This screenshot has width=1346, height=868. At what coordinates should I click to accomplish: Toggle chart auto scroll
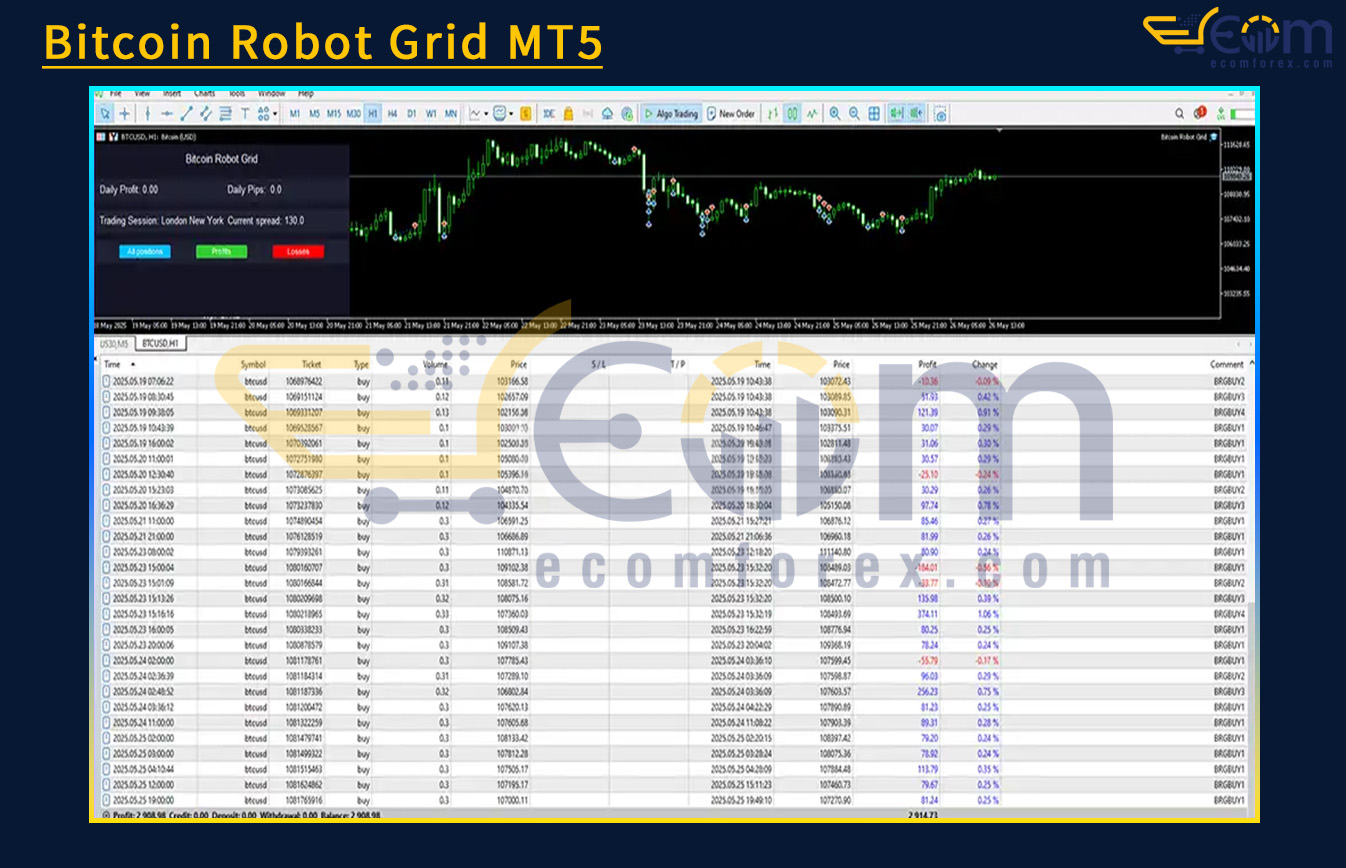(x=896, y=114)
